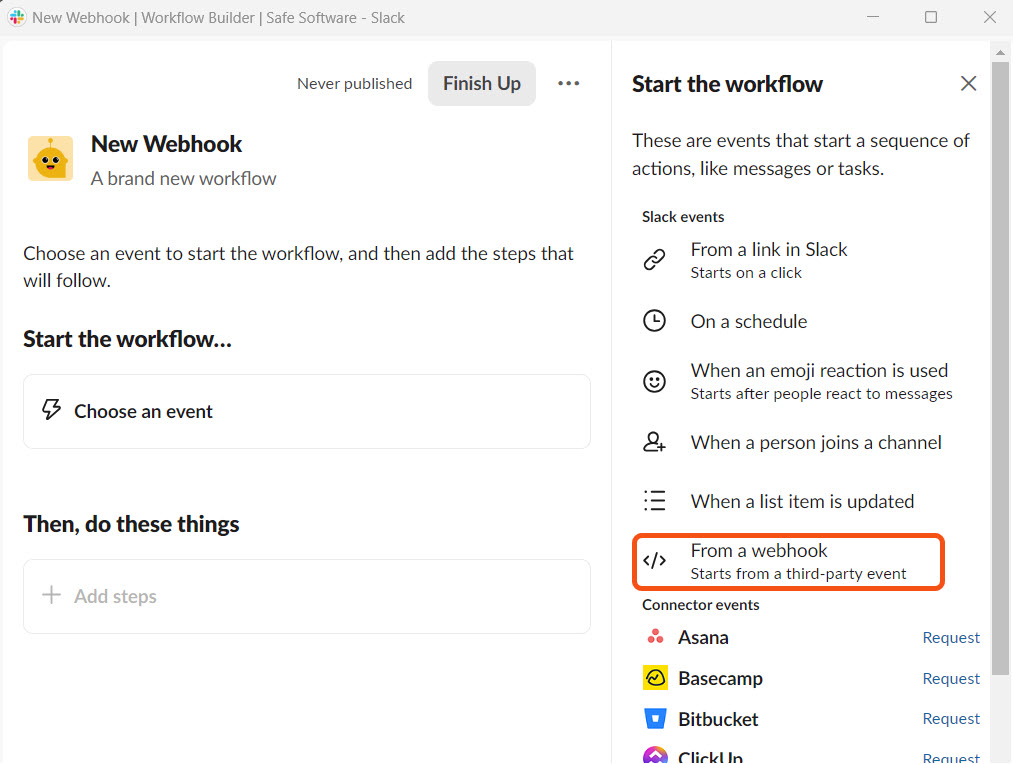Click the Asana connector name

pyautogui.click(x=703, y=637)
